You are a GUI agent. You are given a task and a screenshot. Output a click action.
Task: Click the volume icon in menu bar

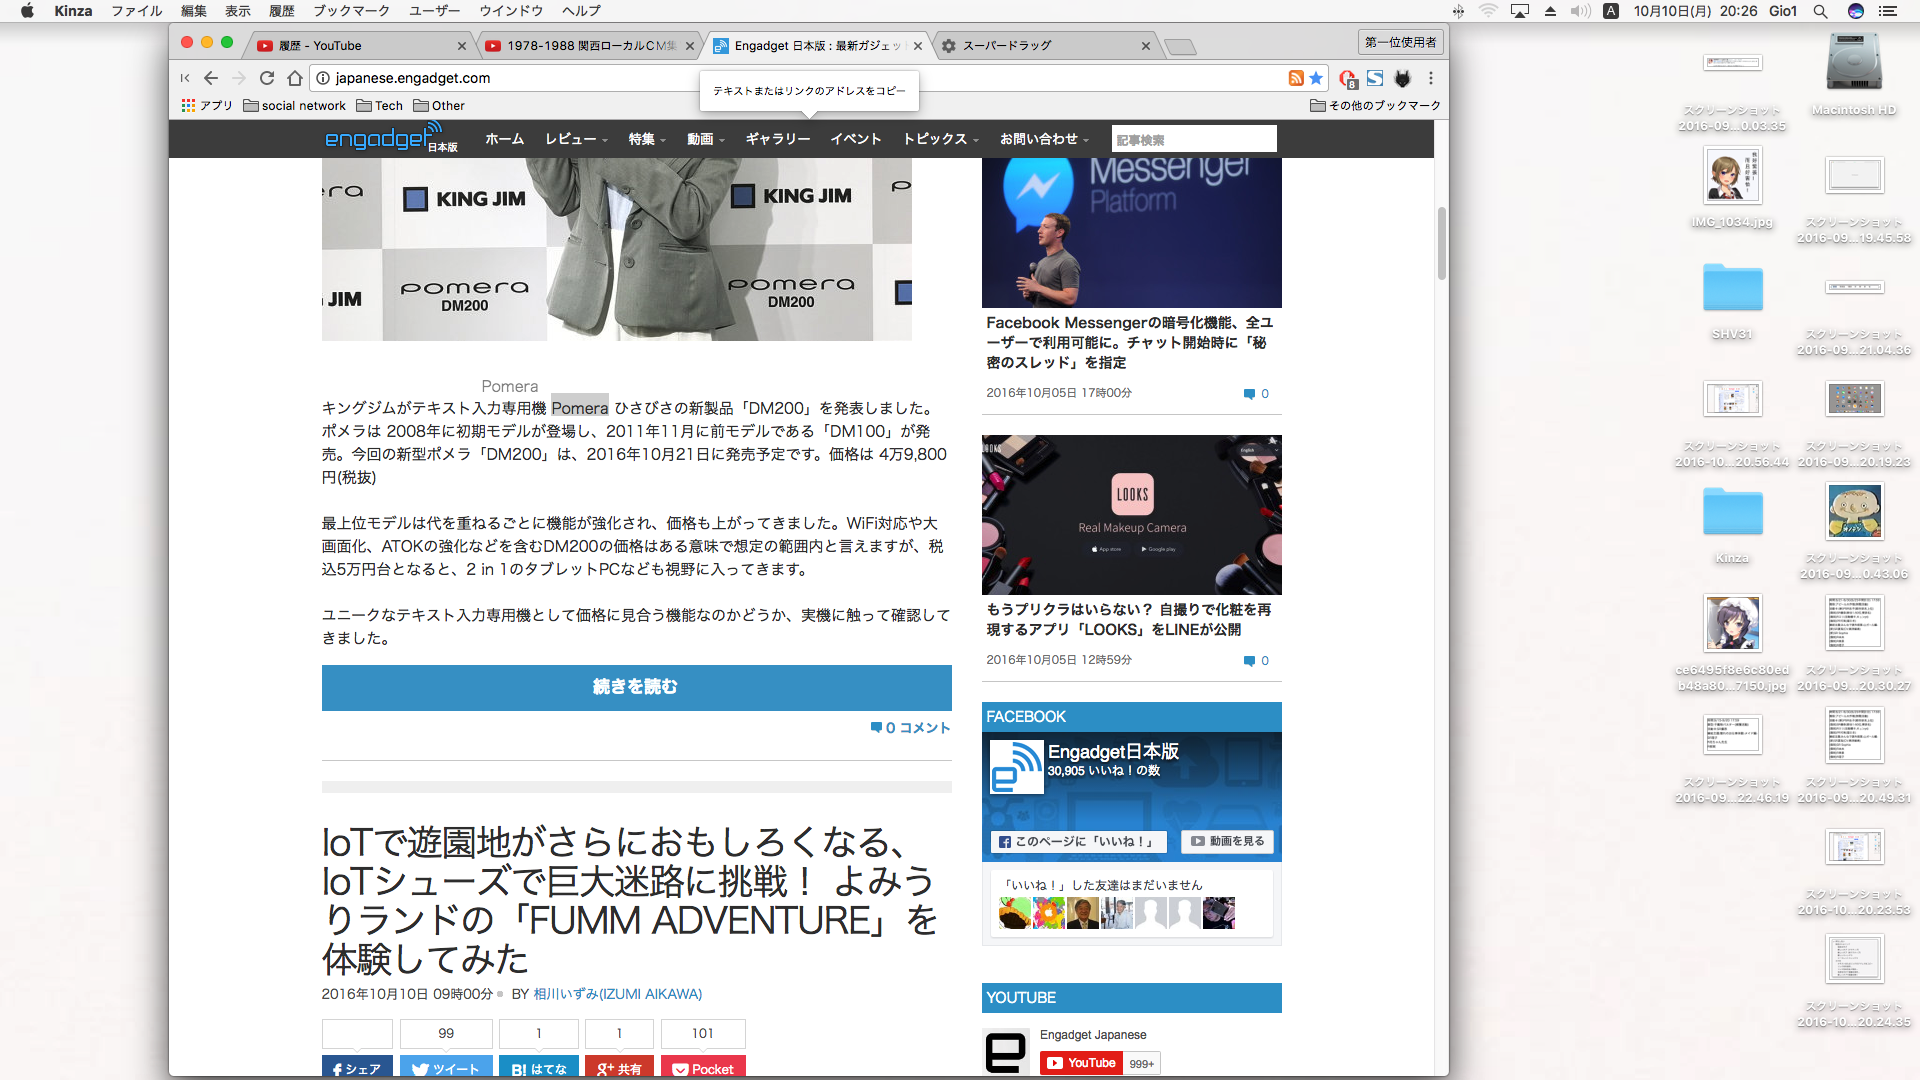click(x=1580, y=11)
